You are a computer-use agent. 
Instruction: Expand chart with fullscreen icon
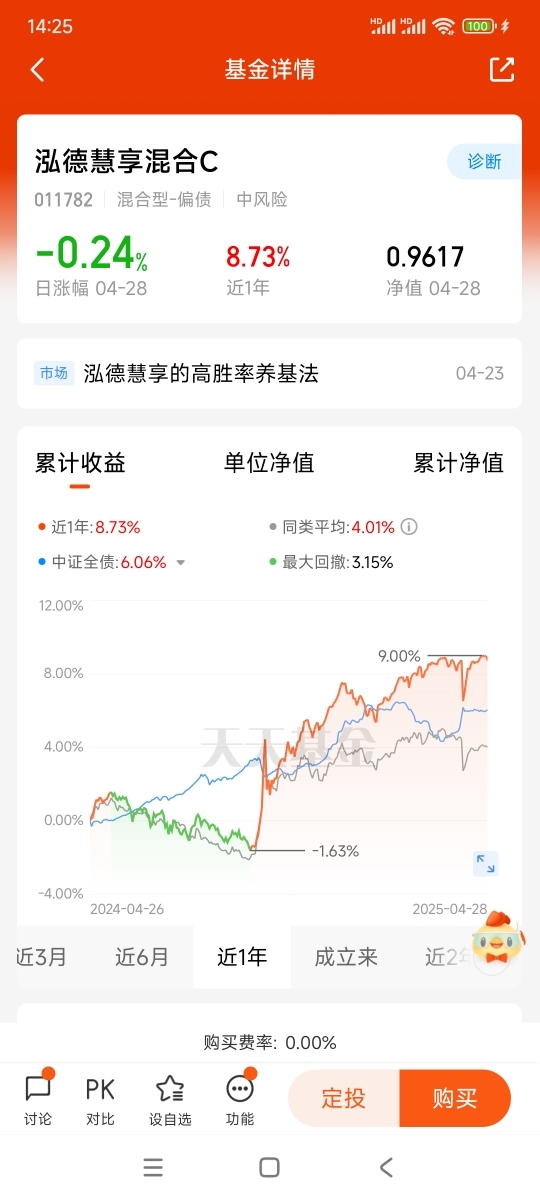(x=485, y=863)
